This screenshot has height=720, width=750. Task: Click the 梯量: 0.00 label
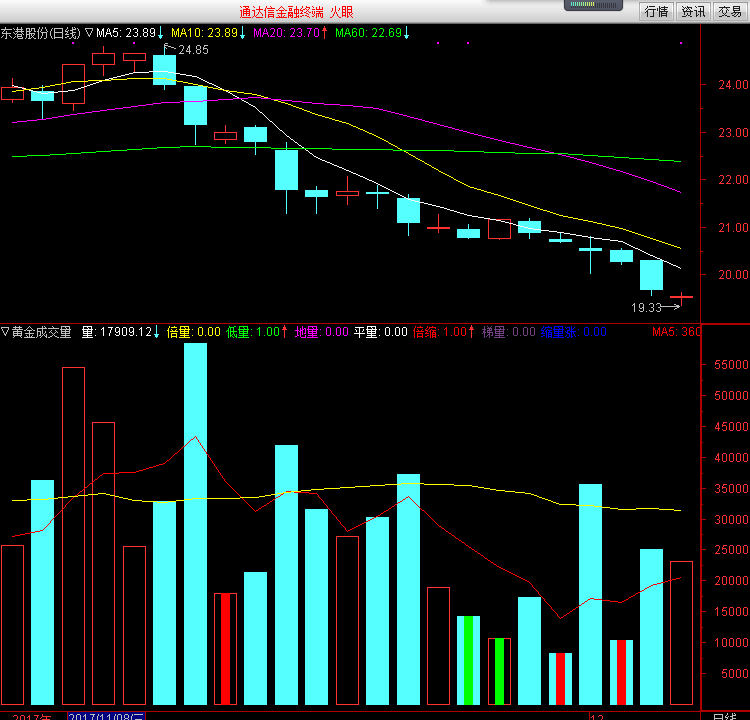pos(508,332)
